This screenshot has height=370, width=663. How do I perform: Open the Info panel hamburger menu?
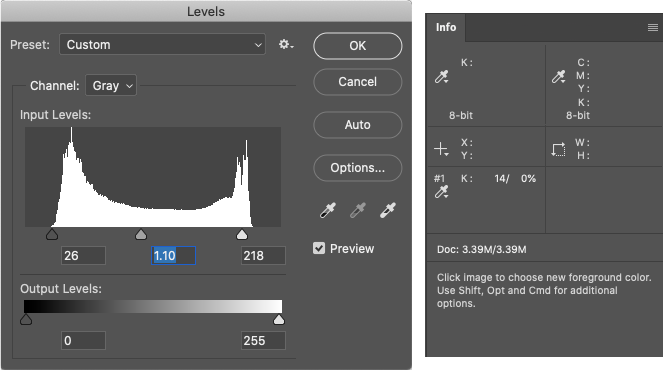click(x=652, y=27)
